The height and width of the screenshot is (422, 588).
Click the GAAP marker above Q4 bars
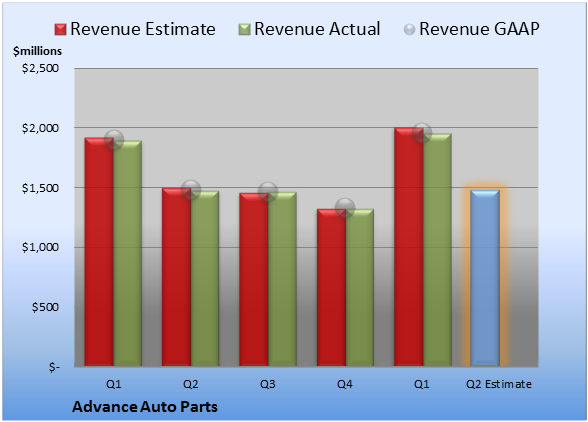pyautogui.click(x=345, y=207)
